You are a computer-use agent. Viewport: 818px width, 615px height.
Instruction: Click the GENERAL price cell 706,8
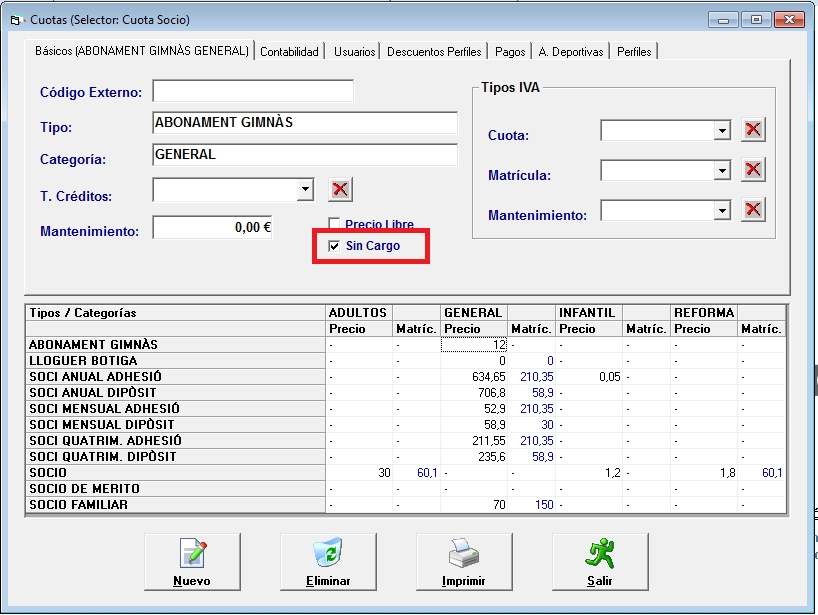pos(474,393)
